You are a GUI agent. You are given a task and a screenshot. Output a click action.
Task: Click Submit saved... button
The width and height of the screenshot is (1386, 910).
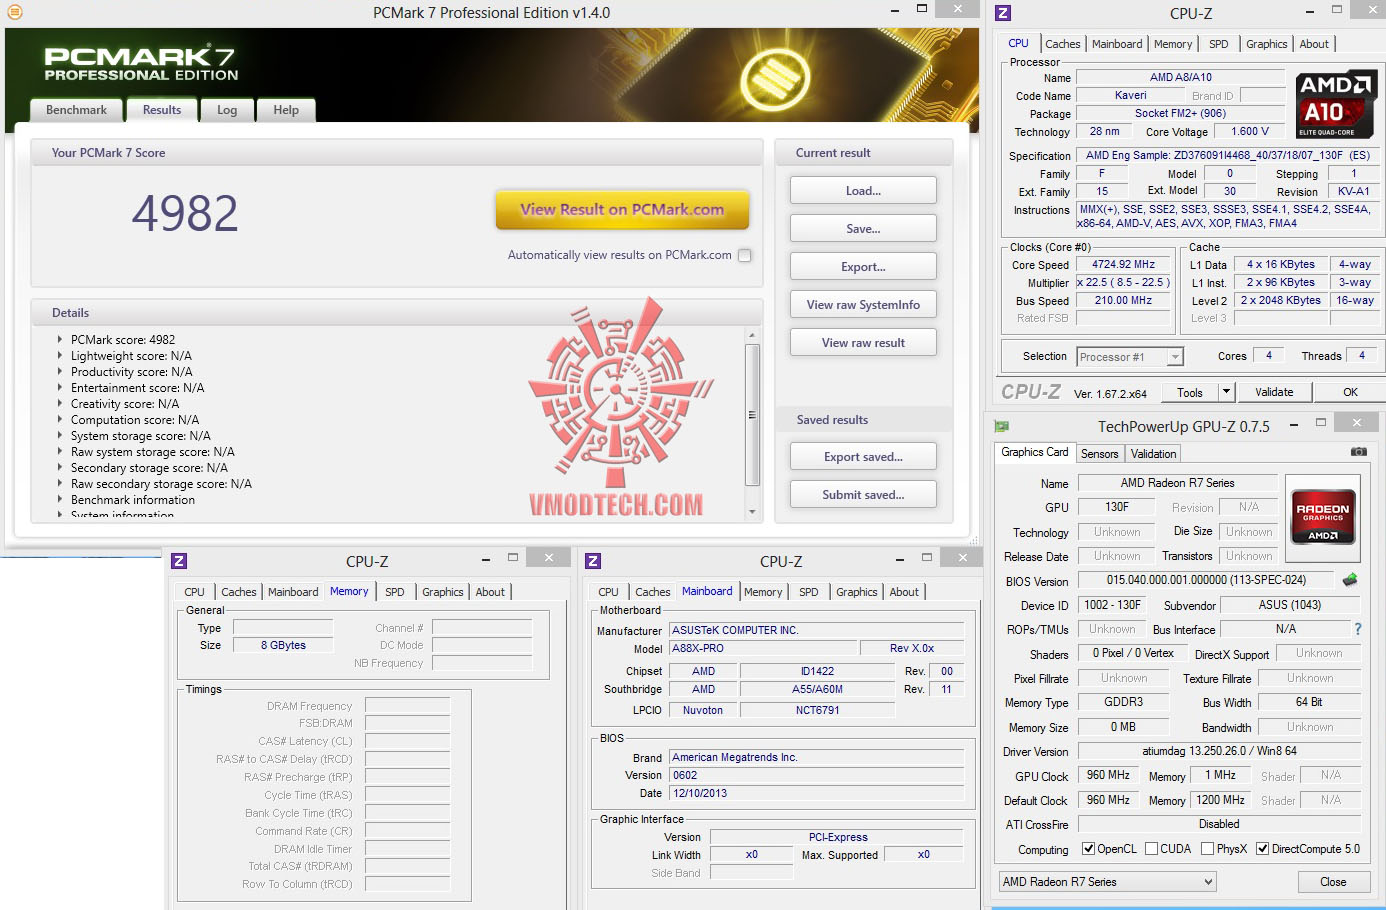coord(863,495)
